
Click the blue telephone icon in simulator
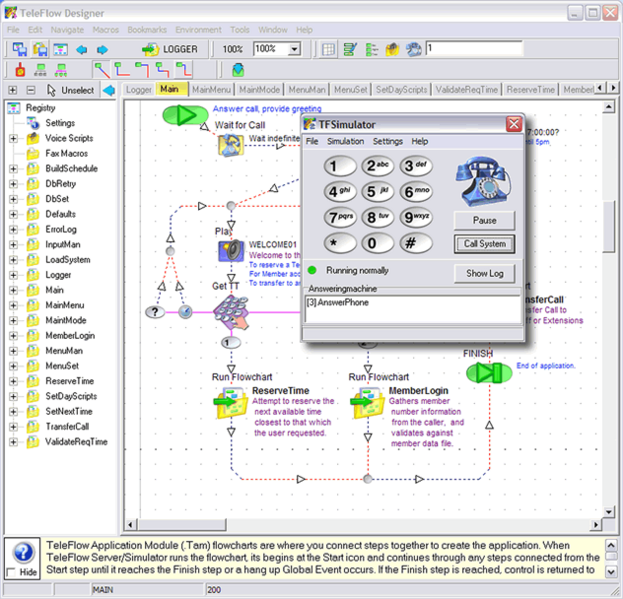[x=483, y=182]
